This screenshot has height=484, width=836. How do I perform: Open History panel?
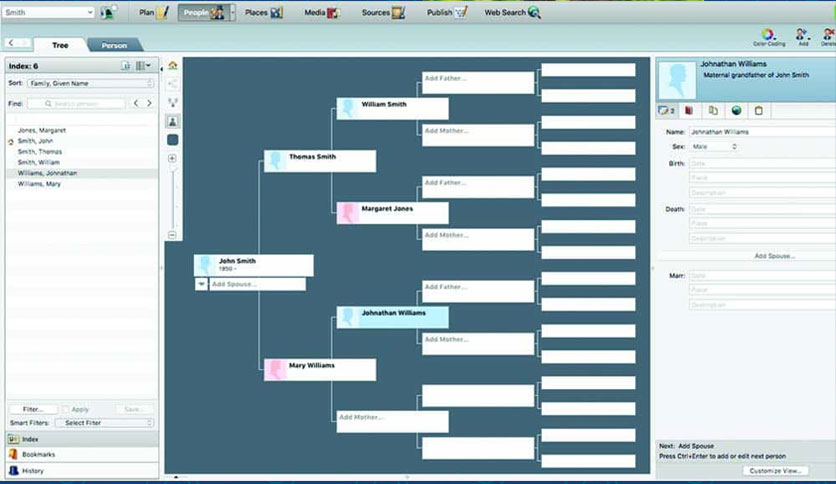pyautogui.click(x=82, y=471)
